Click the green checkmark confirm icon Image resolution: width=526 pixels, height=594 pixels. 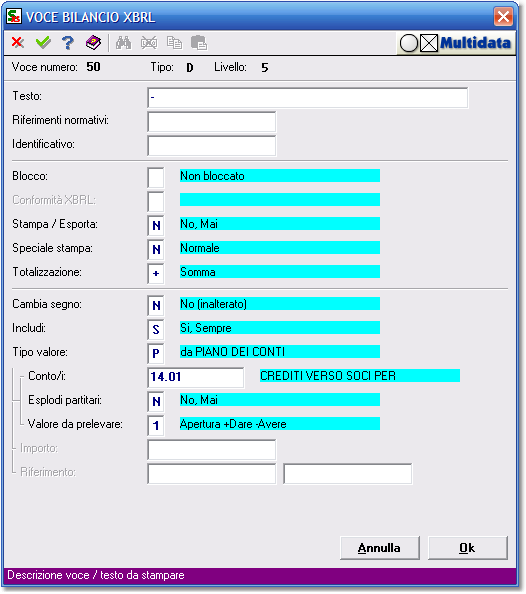(43, 42)
